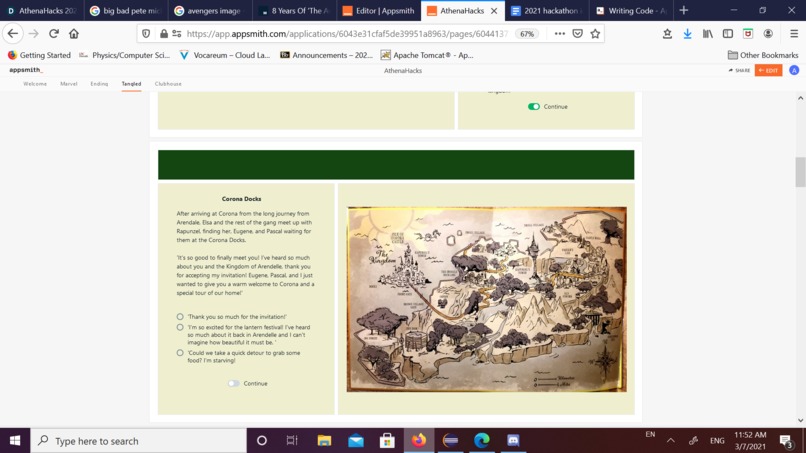Switch to the '8 Years Of The A' tab

[295, 11]
